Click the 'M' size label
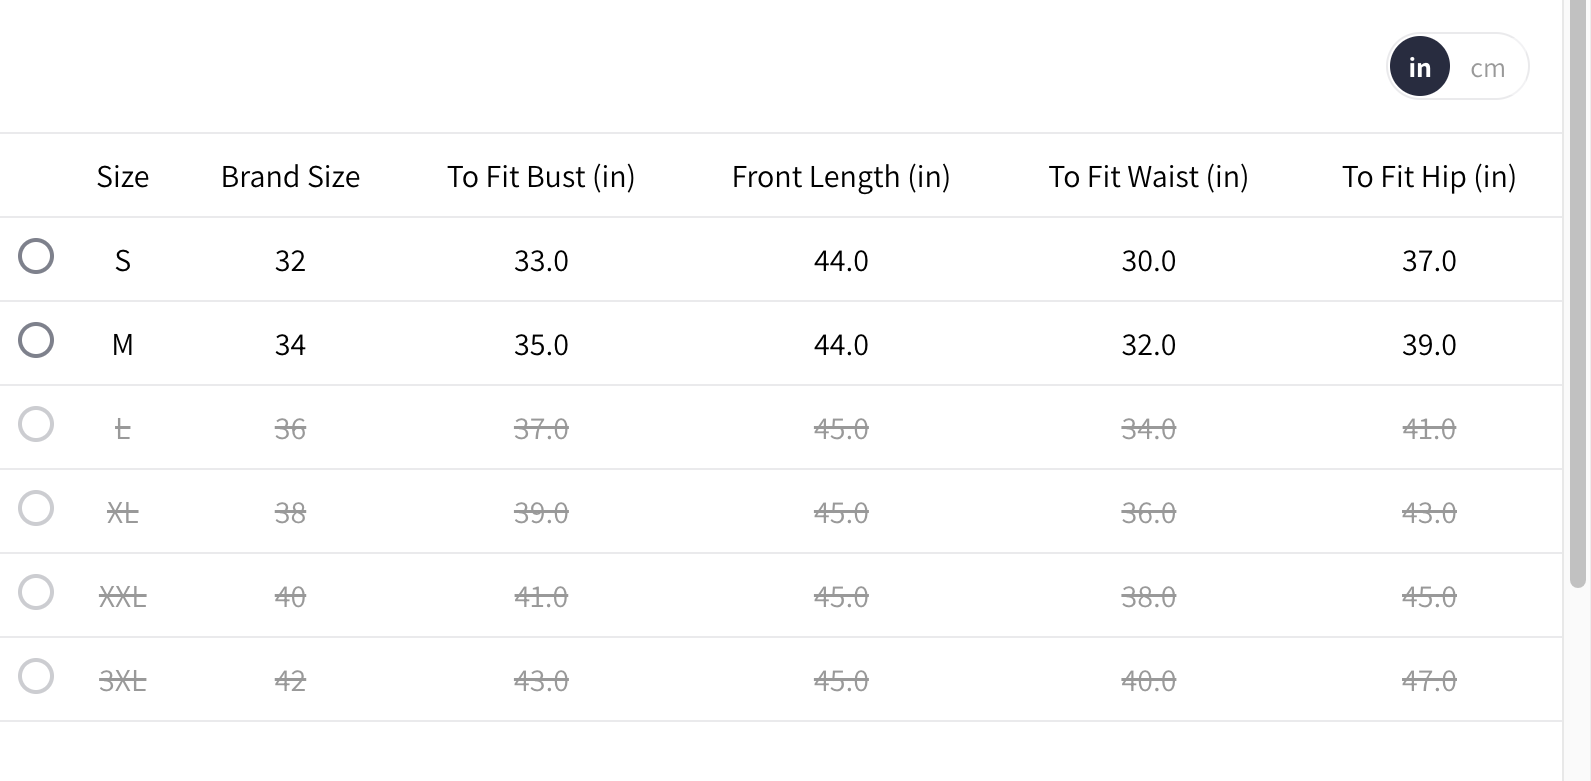Viewport: 1591px width, 781px height. coord(123,345)
